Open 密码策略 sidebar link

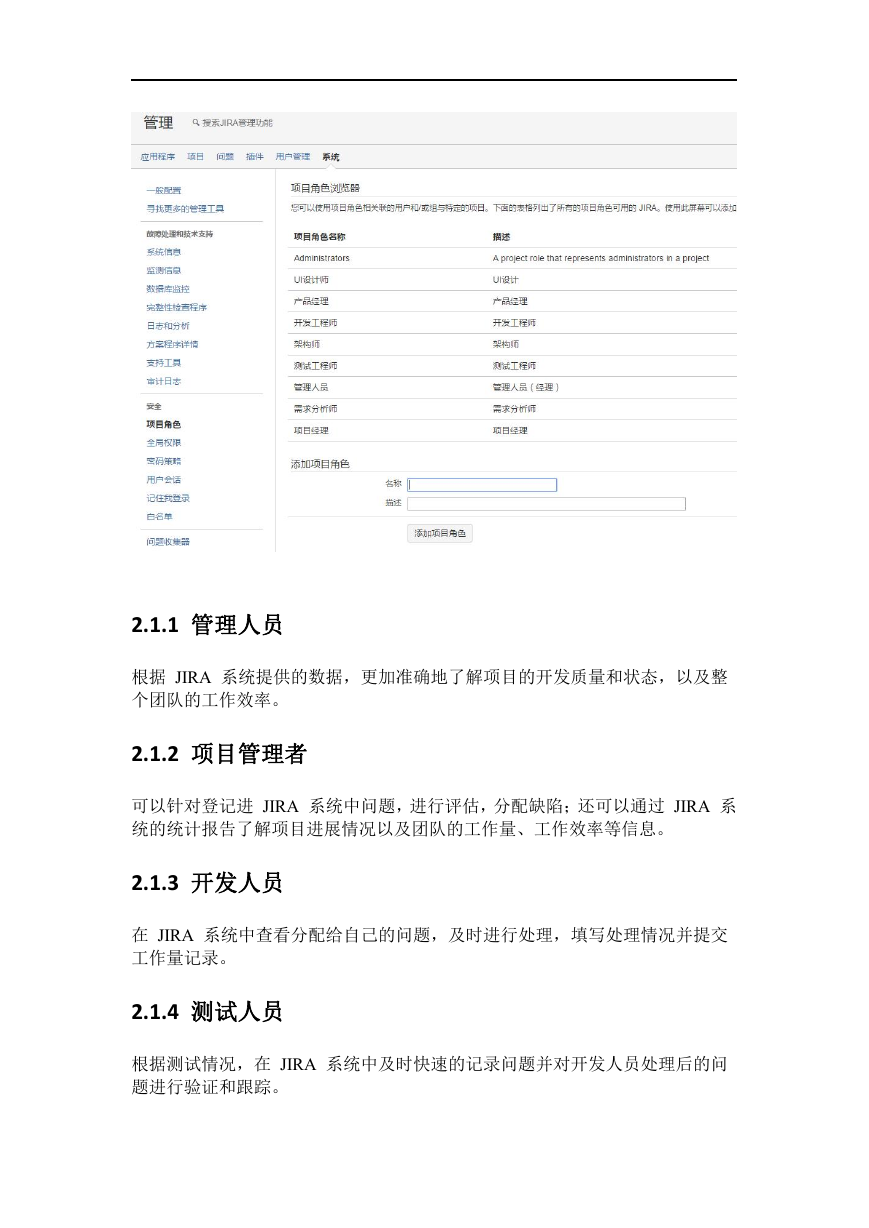click(164, 461)
